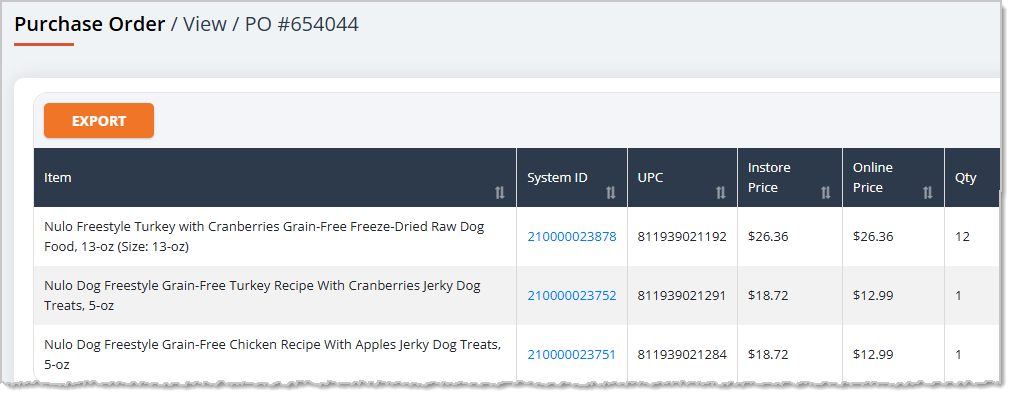Screen dimensions: 1012x398
Task: Click UPC value 811939021291
Action: [x=682, y=295]
